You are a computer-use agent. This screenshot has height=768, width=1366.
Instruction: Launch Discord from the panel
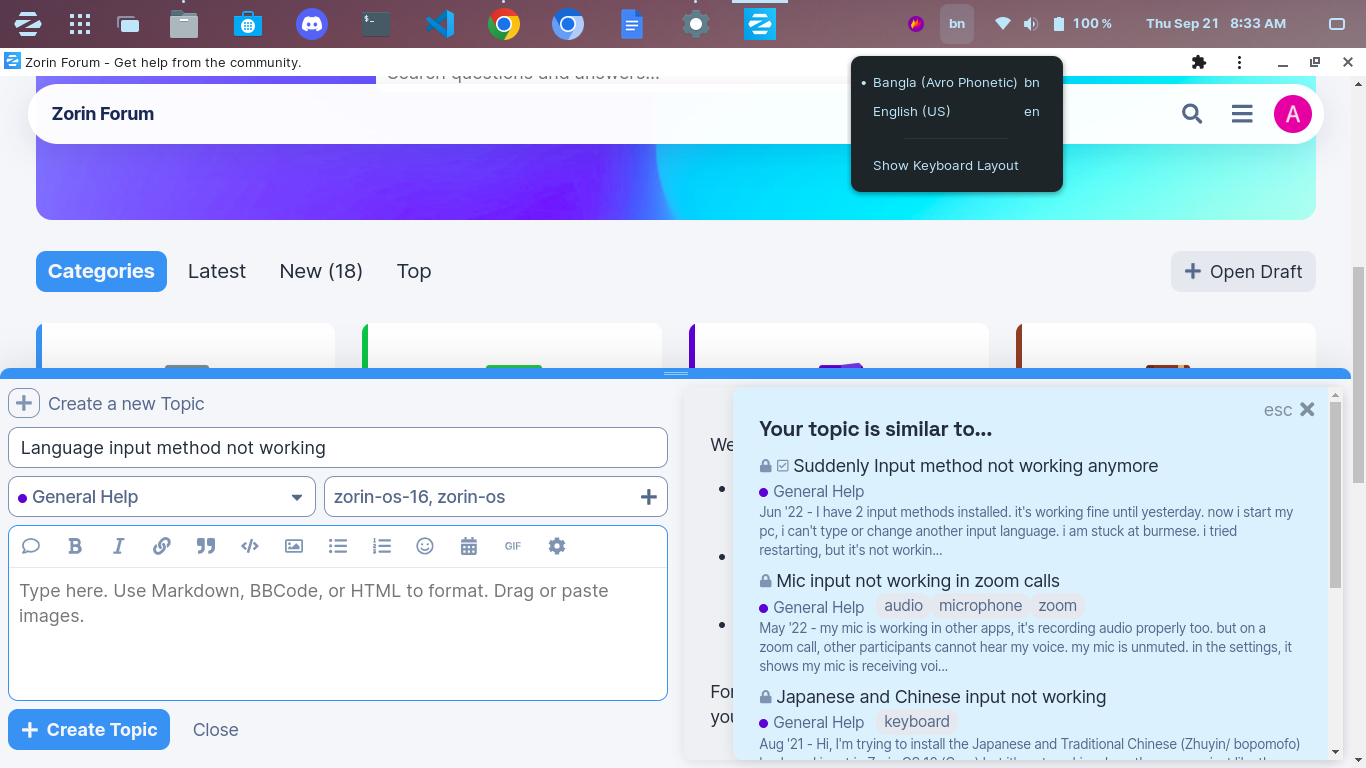click(x=312, y=24)
